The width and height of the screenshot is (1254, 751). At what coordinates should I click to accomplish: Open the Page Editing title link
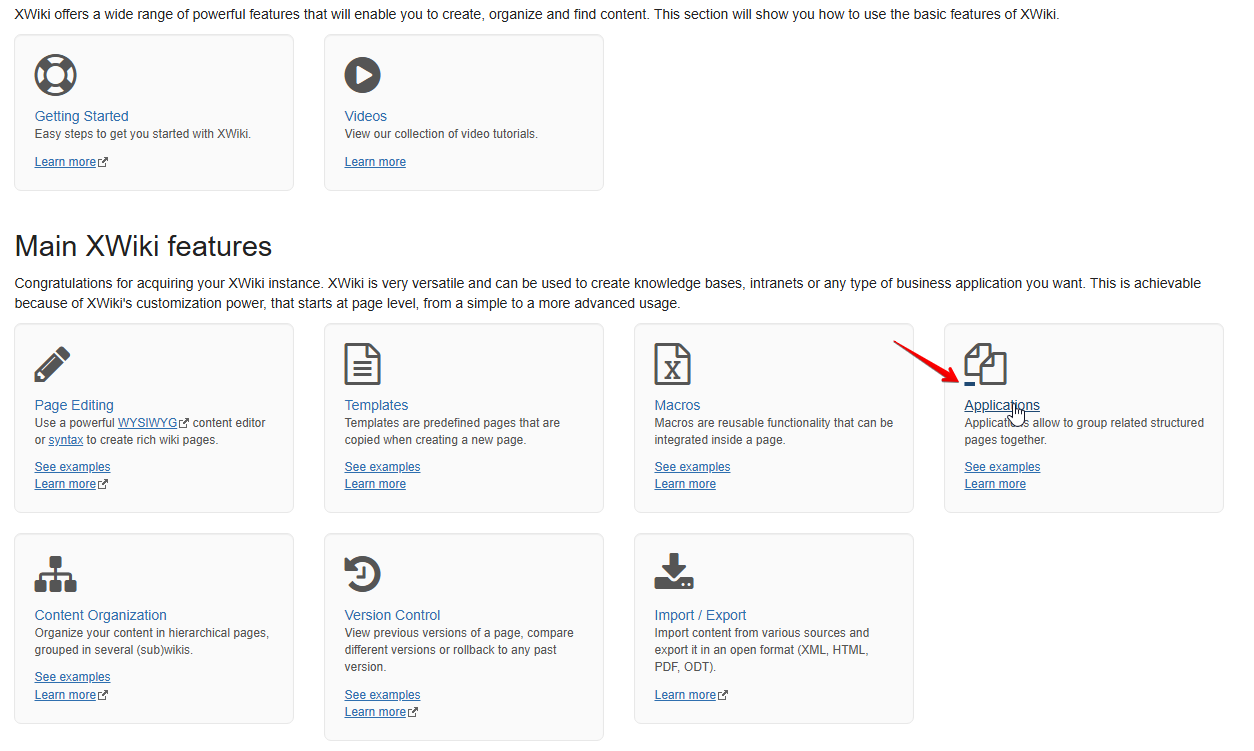click(x=74, y=405)
